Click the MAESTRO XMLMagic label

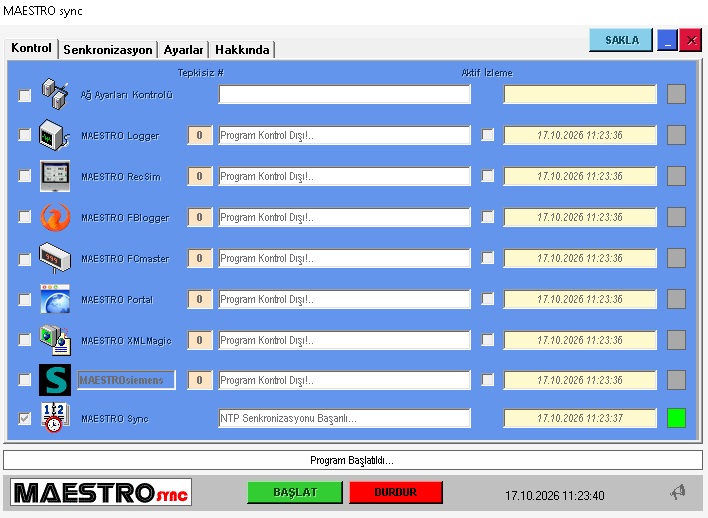(x=126, y=341)
